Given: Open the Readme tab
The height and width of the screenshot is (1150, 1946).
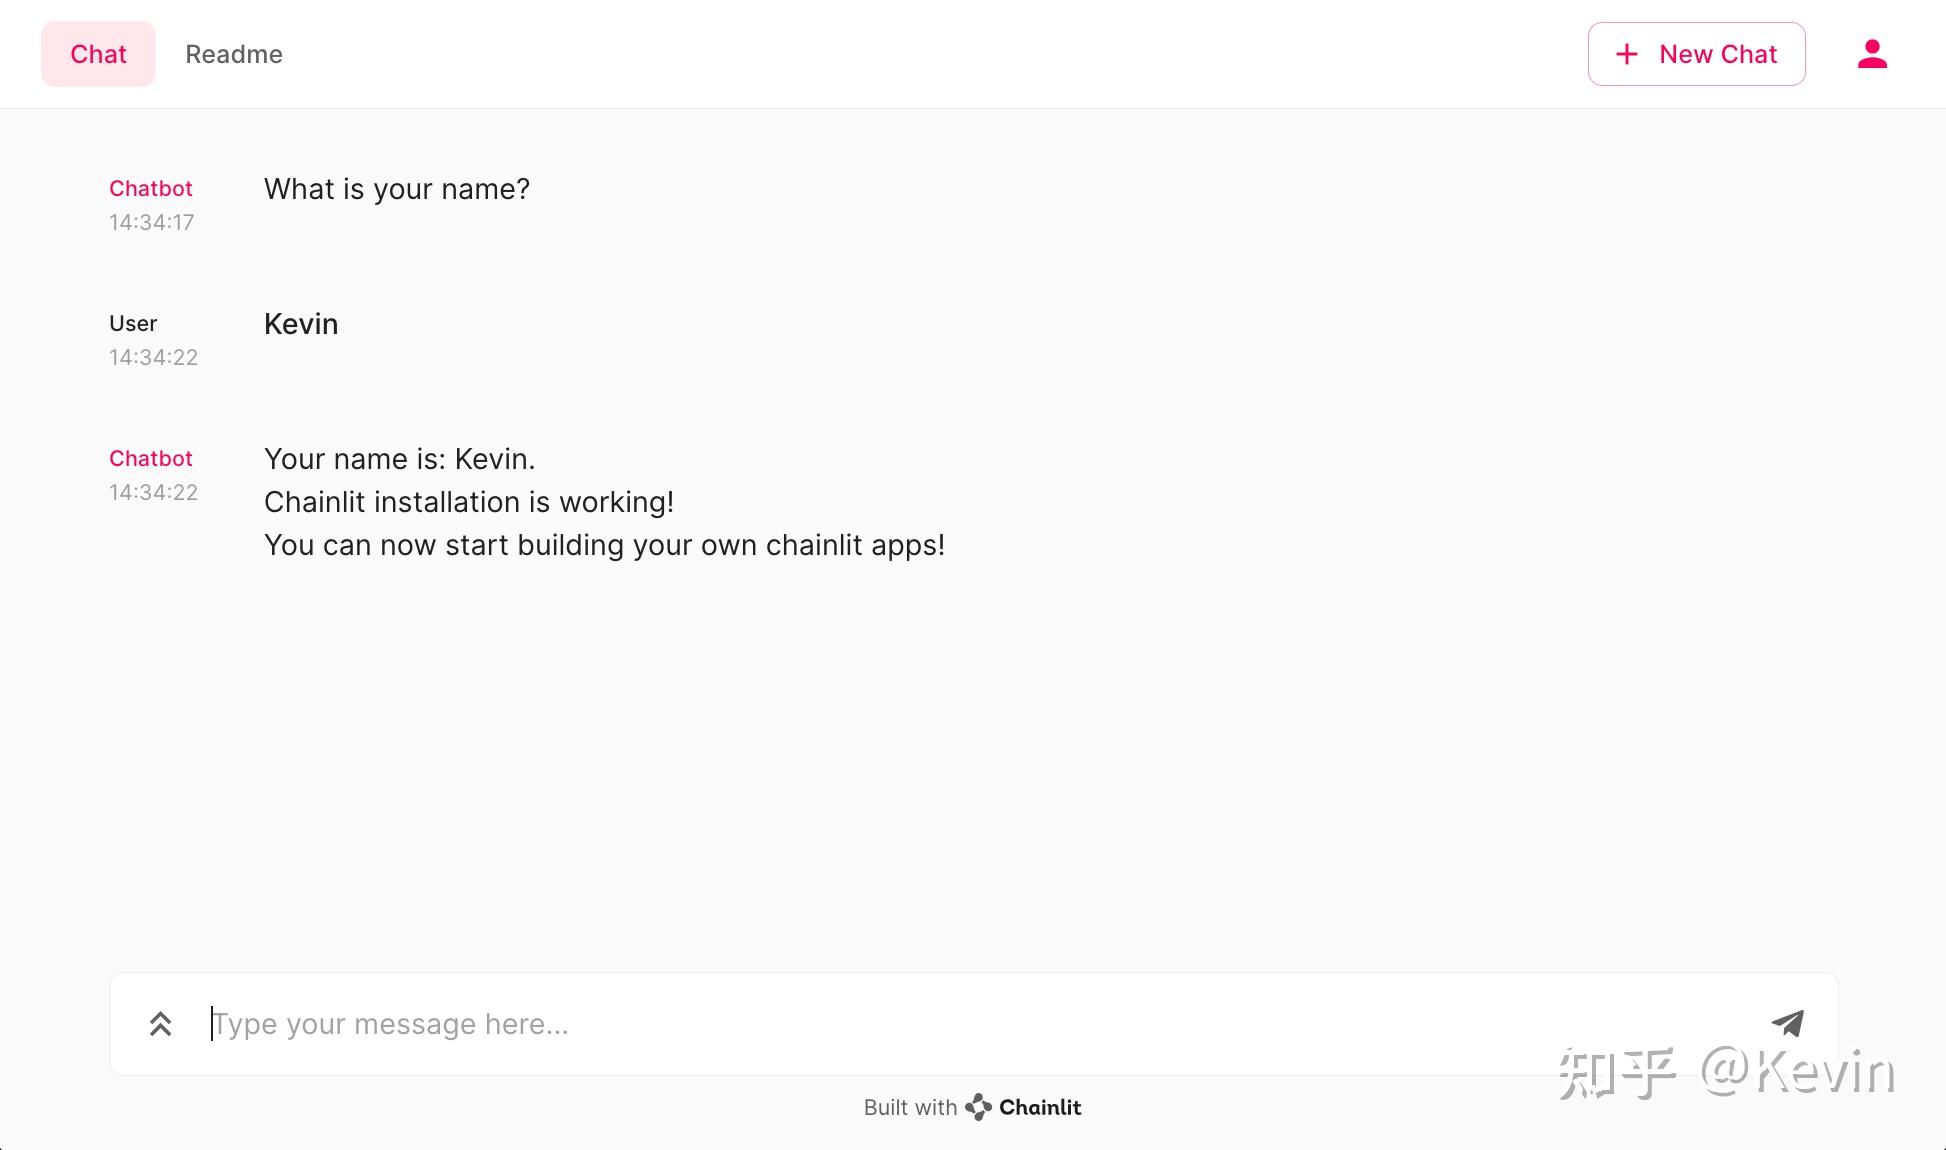Looking at the screenshot, I should [x=234, y=54].
